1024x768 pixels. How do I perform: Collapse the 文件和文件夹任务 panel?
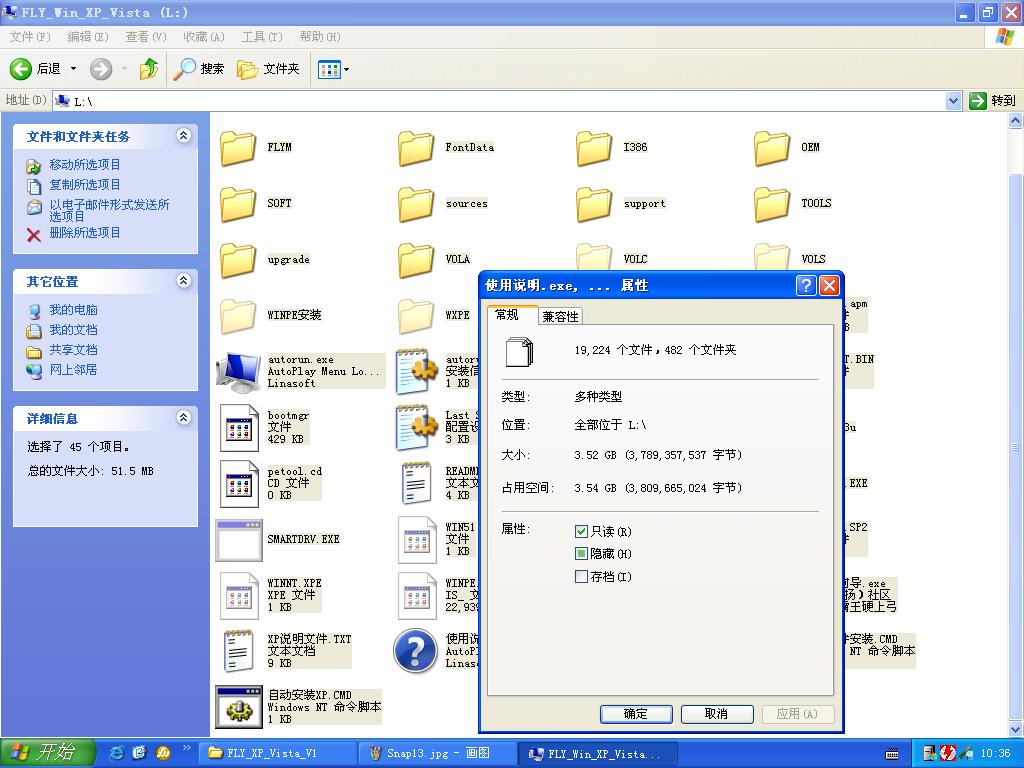(x=184, y=136)
